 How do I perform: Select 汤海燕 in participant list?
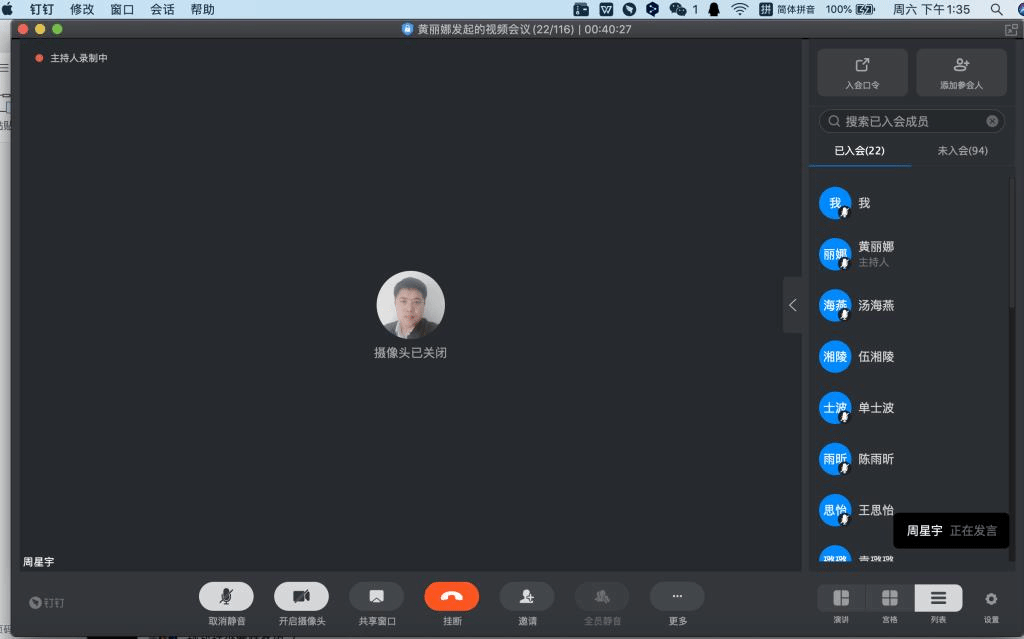(876, 305)
